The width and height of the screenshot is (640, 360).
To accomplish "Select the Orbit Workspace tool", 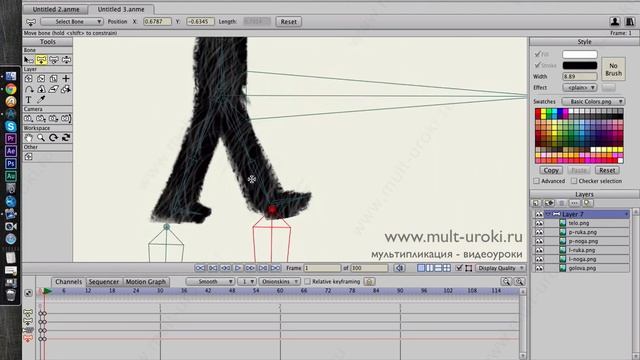I will pos(66,138).
